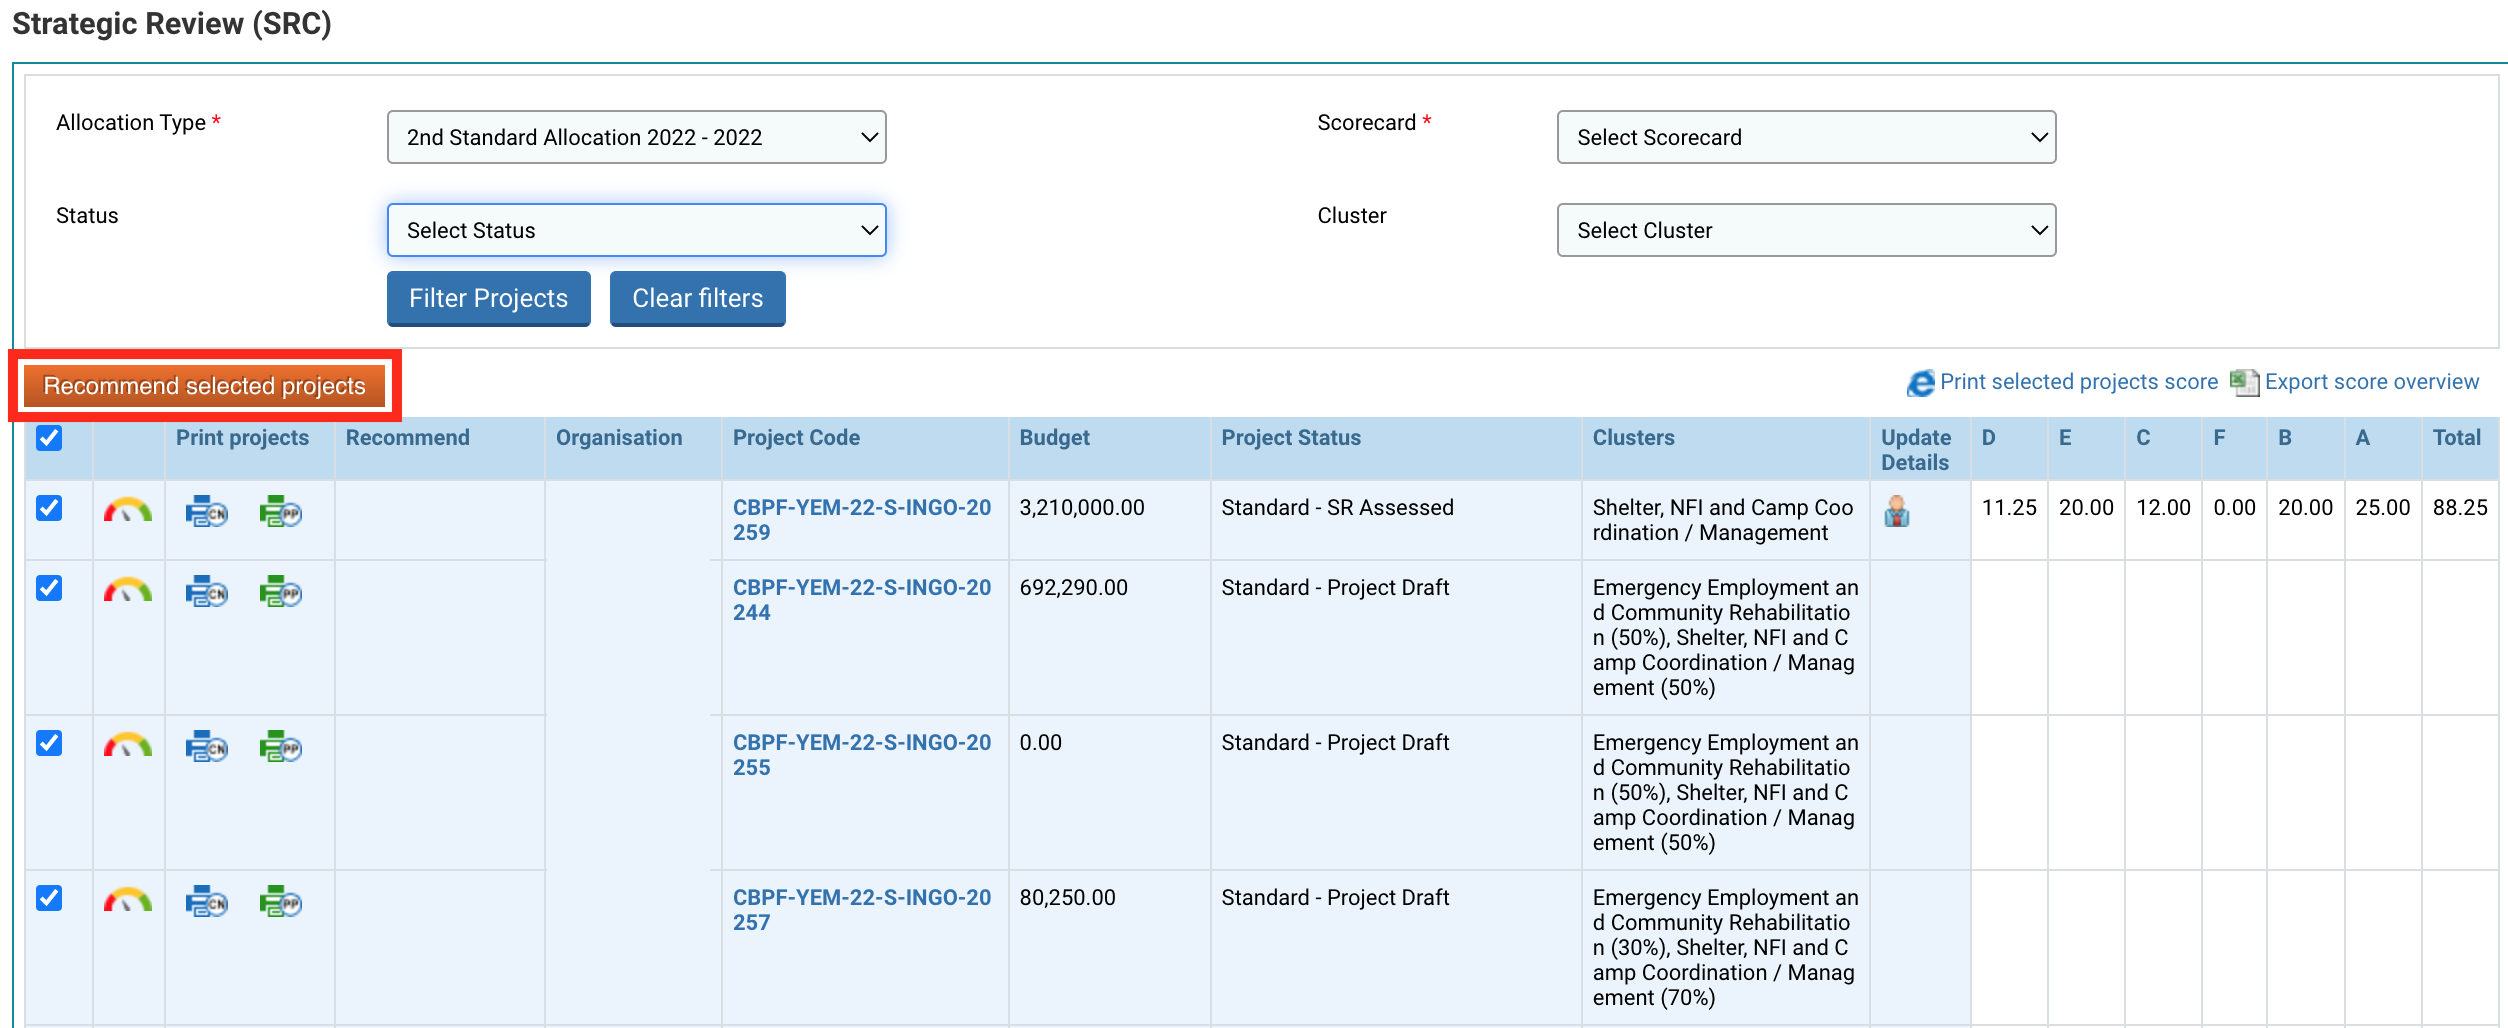Click the C score value 12.00
This screenshot has height=1028, width=2508.
(2163, 508)
